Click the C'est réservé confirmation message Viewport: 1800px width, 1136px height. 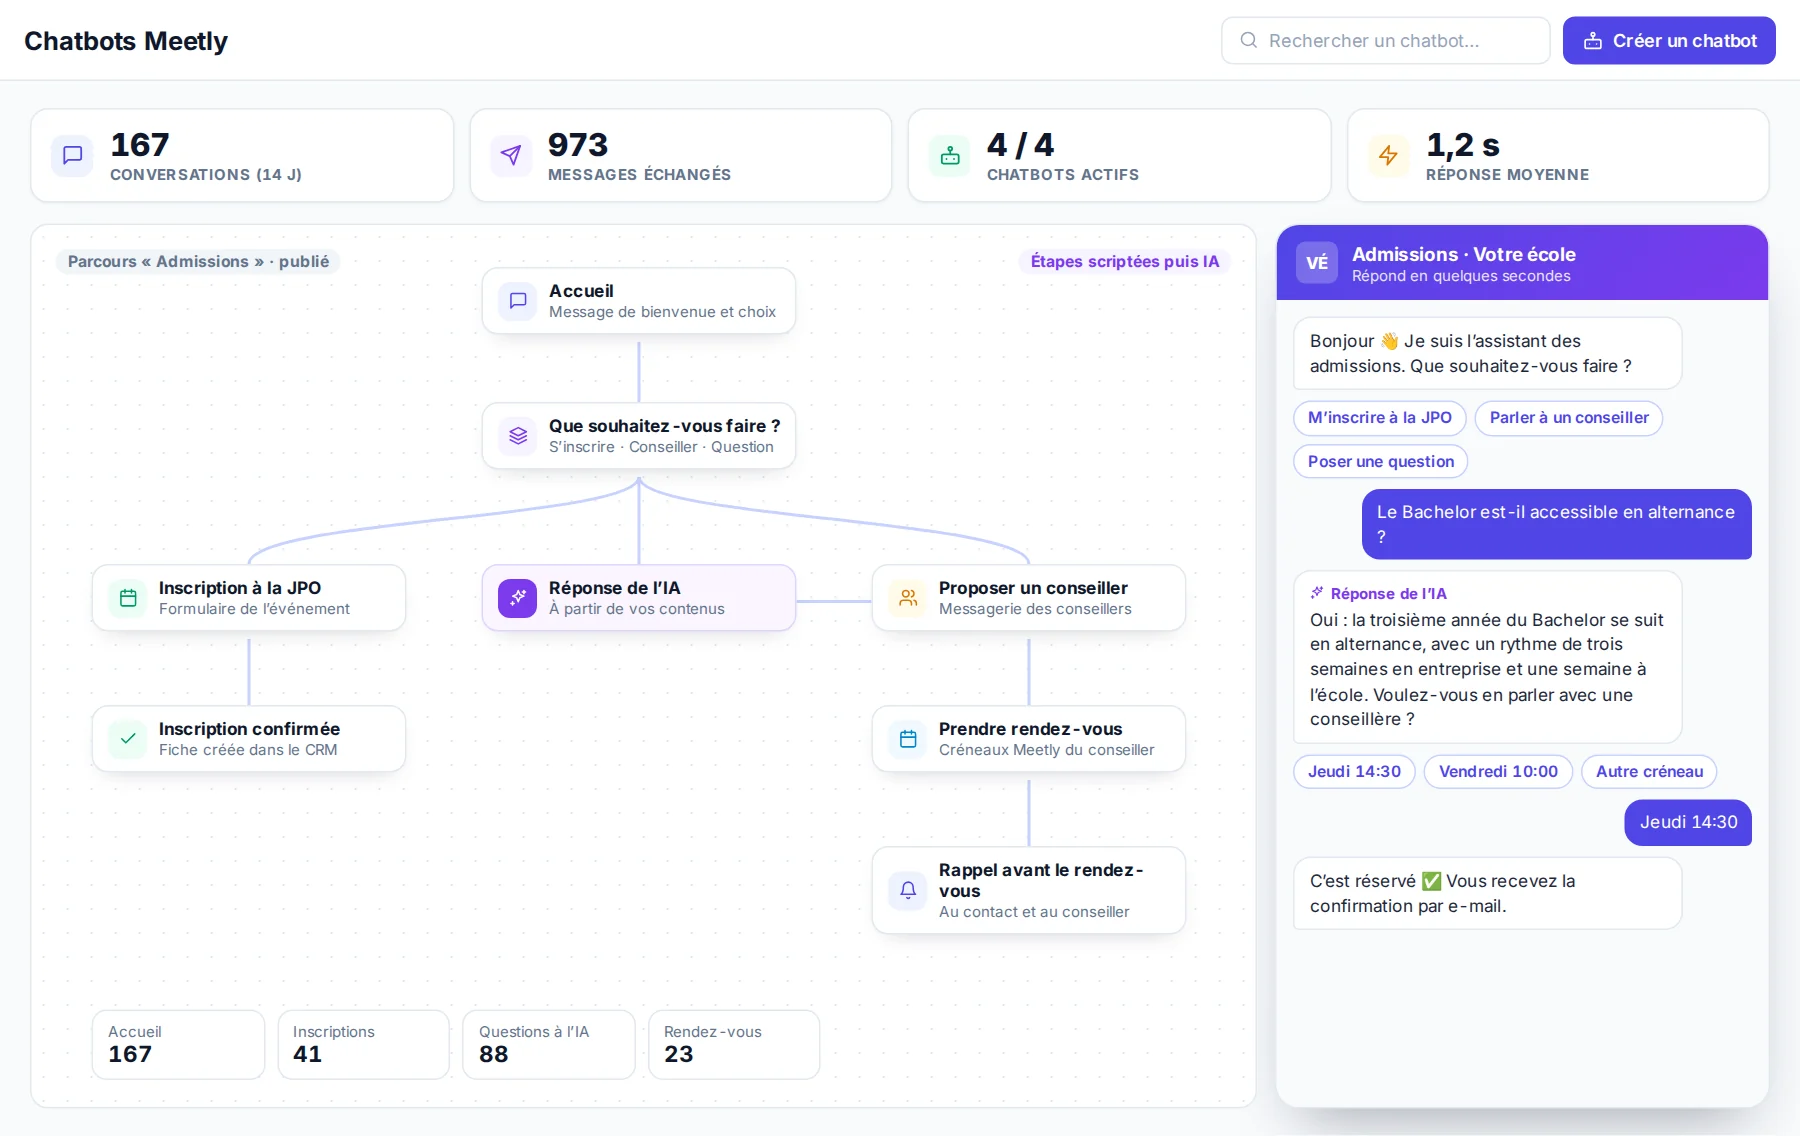pos(1488,894)
